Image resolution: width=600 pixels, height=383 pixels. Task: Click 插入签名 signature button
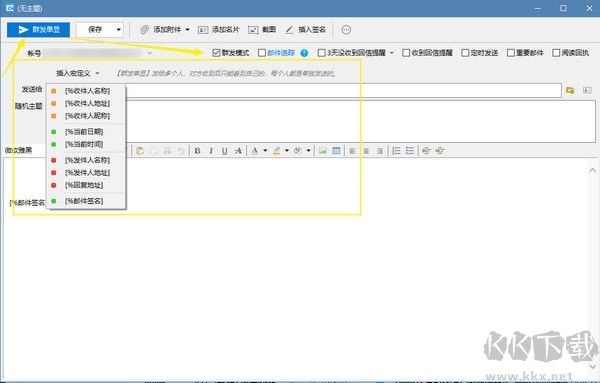pos(306,29)
